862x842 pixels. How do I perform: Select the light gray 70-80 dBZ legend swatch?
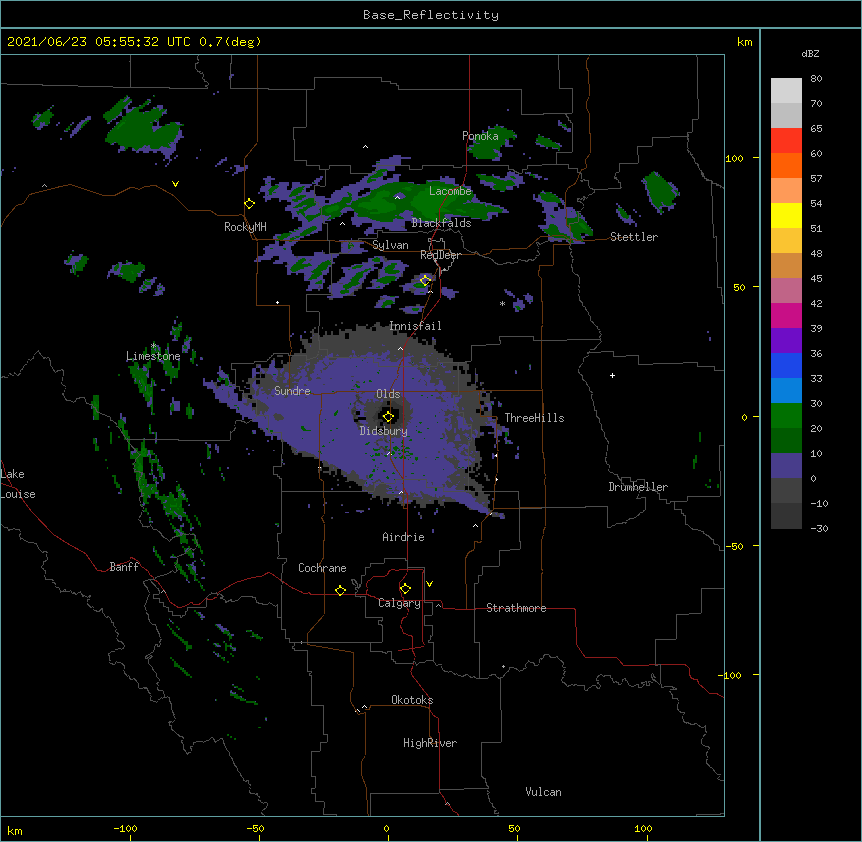[786, 91]
